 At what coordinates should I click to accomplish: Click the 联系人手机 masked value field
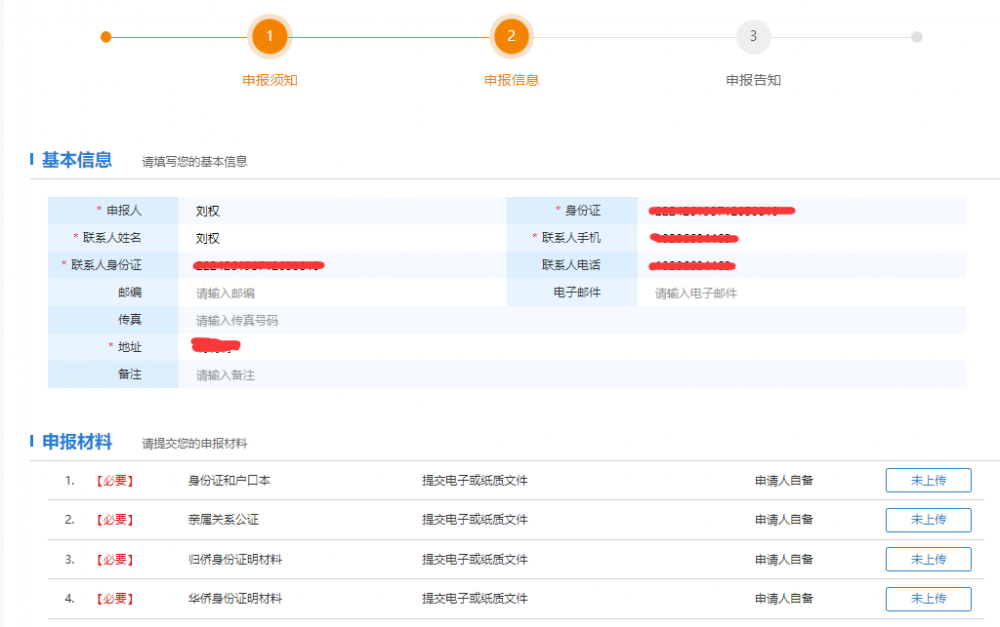[x=800, y=238]
